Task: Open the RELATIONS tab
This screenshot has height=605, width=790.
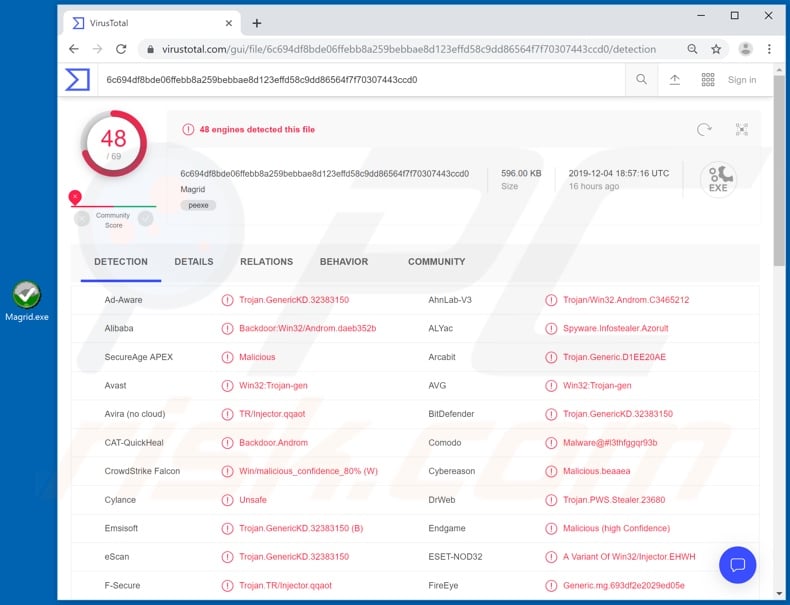Action: pyautogui.click(x=266, y=262)
